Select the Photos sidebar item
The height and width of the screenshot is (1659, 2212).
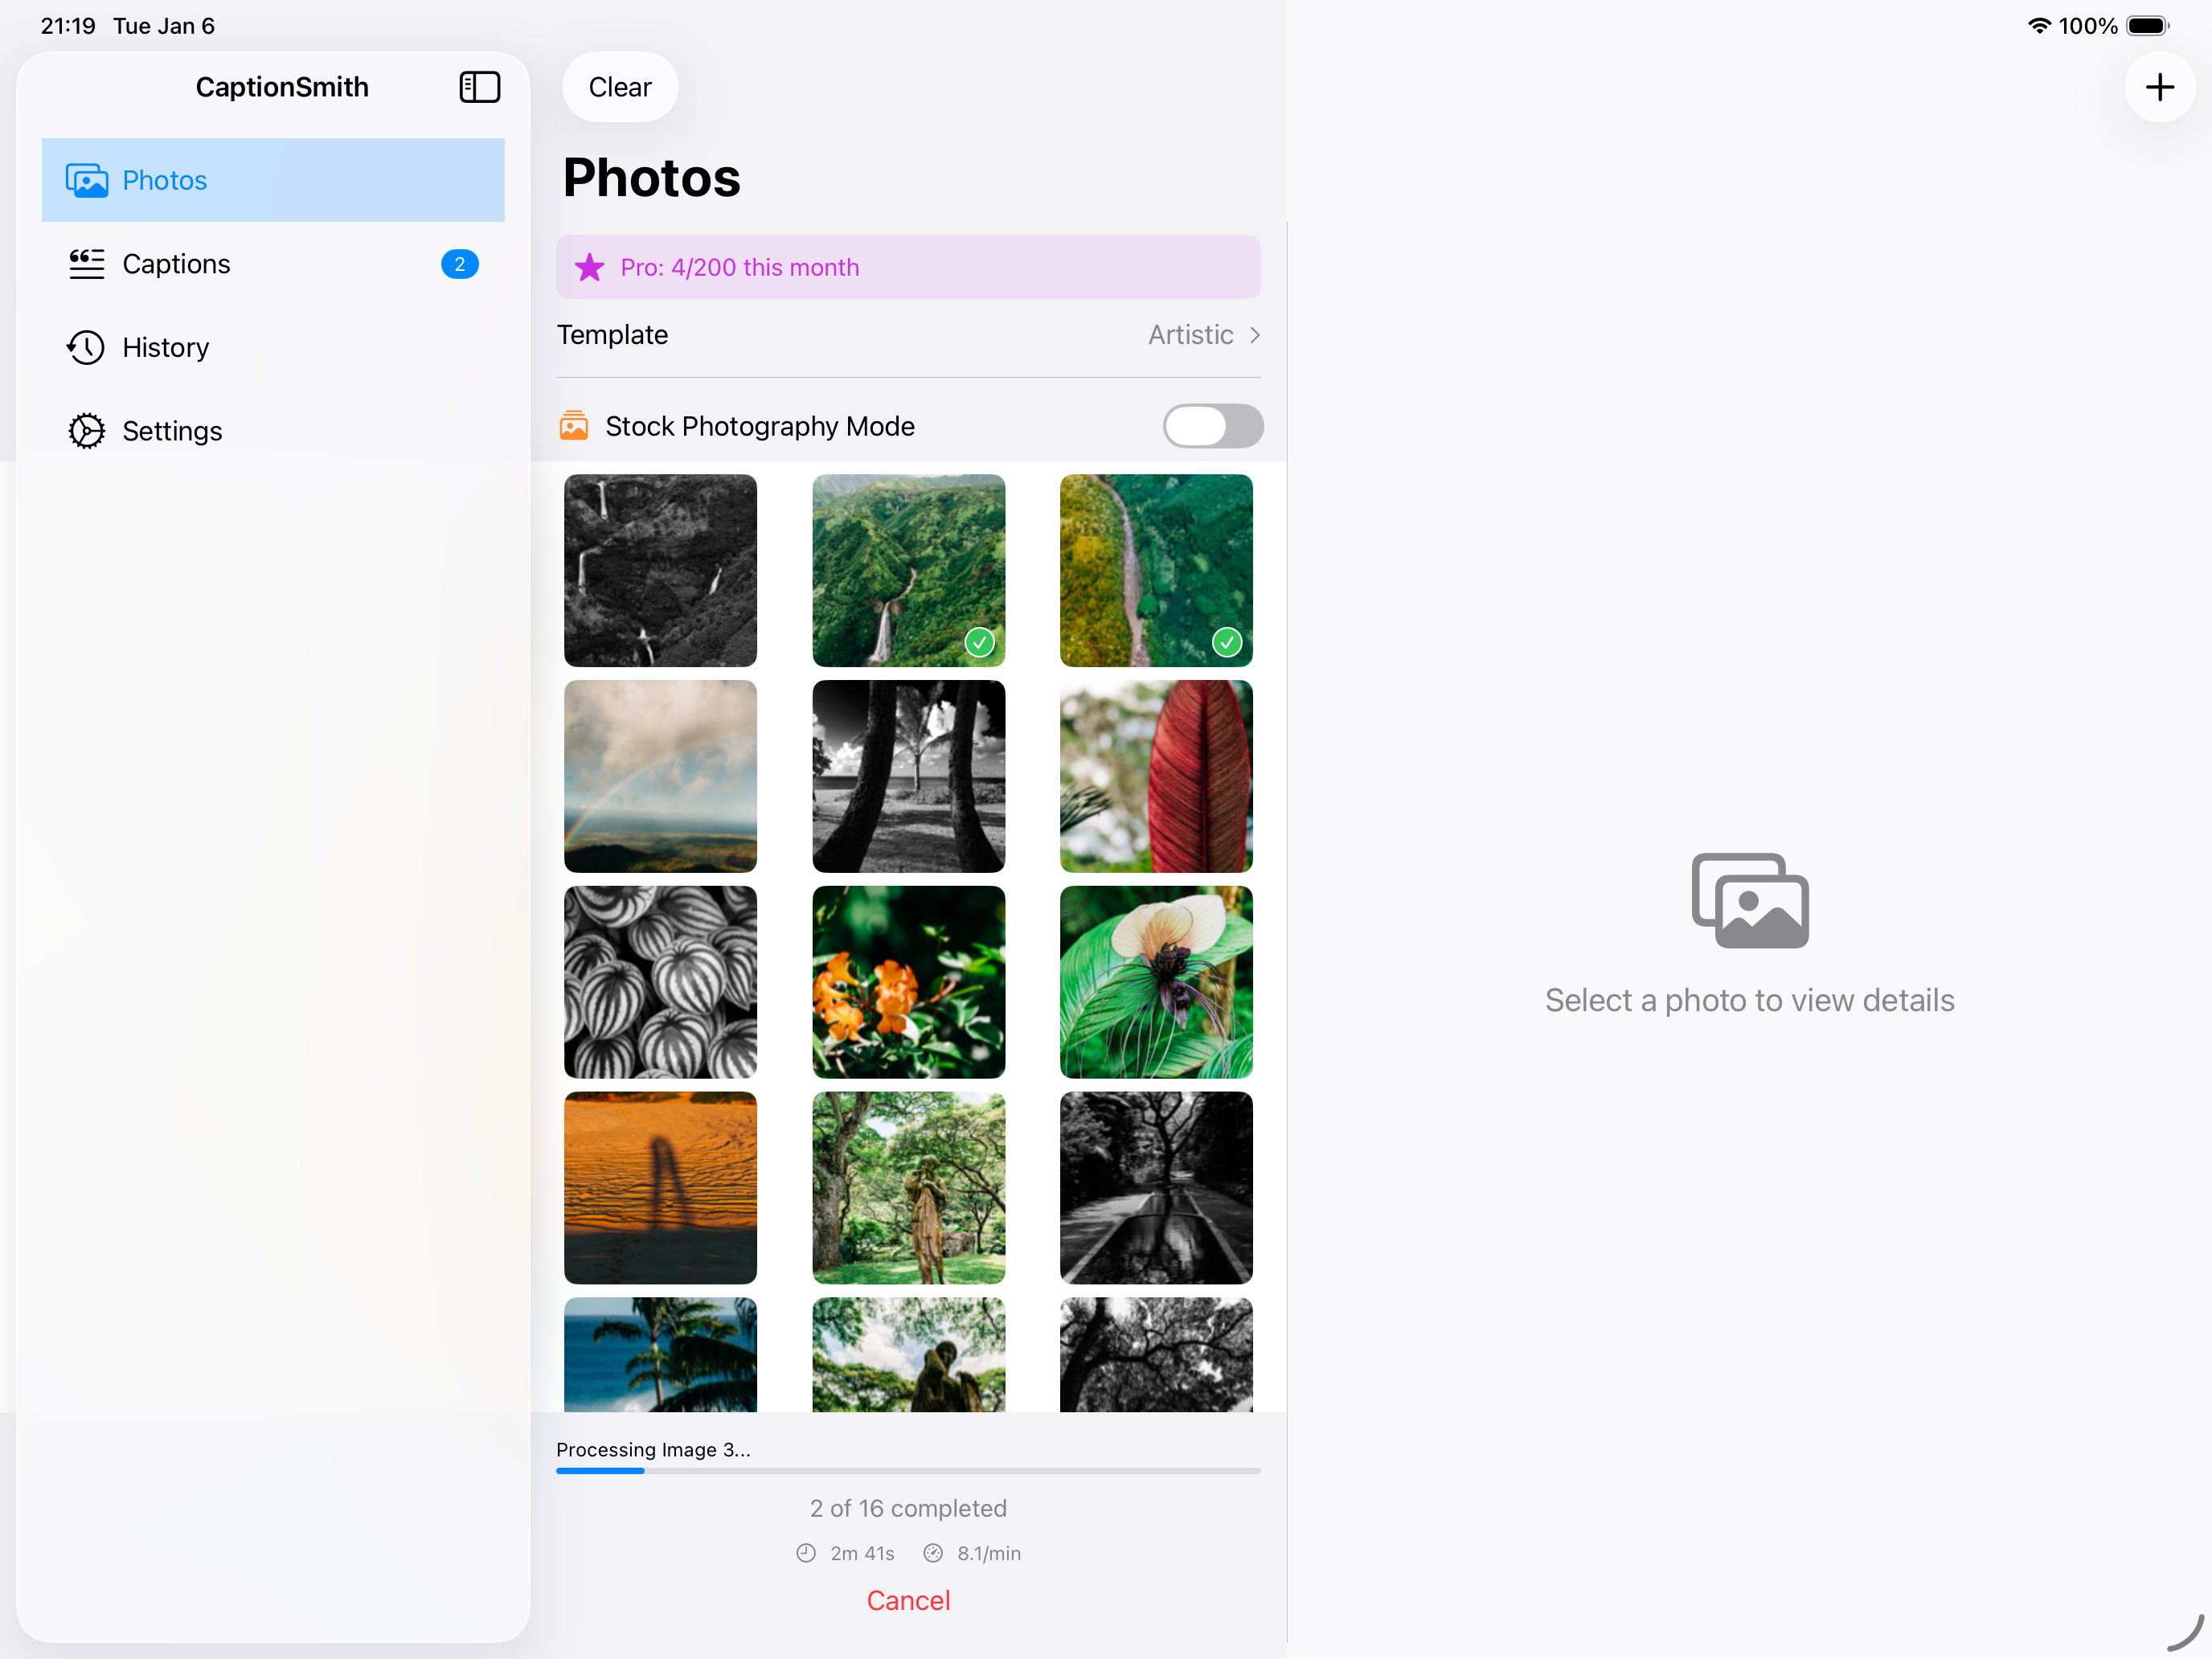273,180
